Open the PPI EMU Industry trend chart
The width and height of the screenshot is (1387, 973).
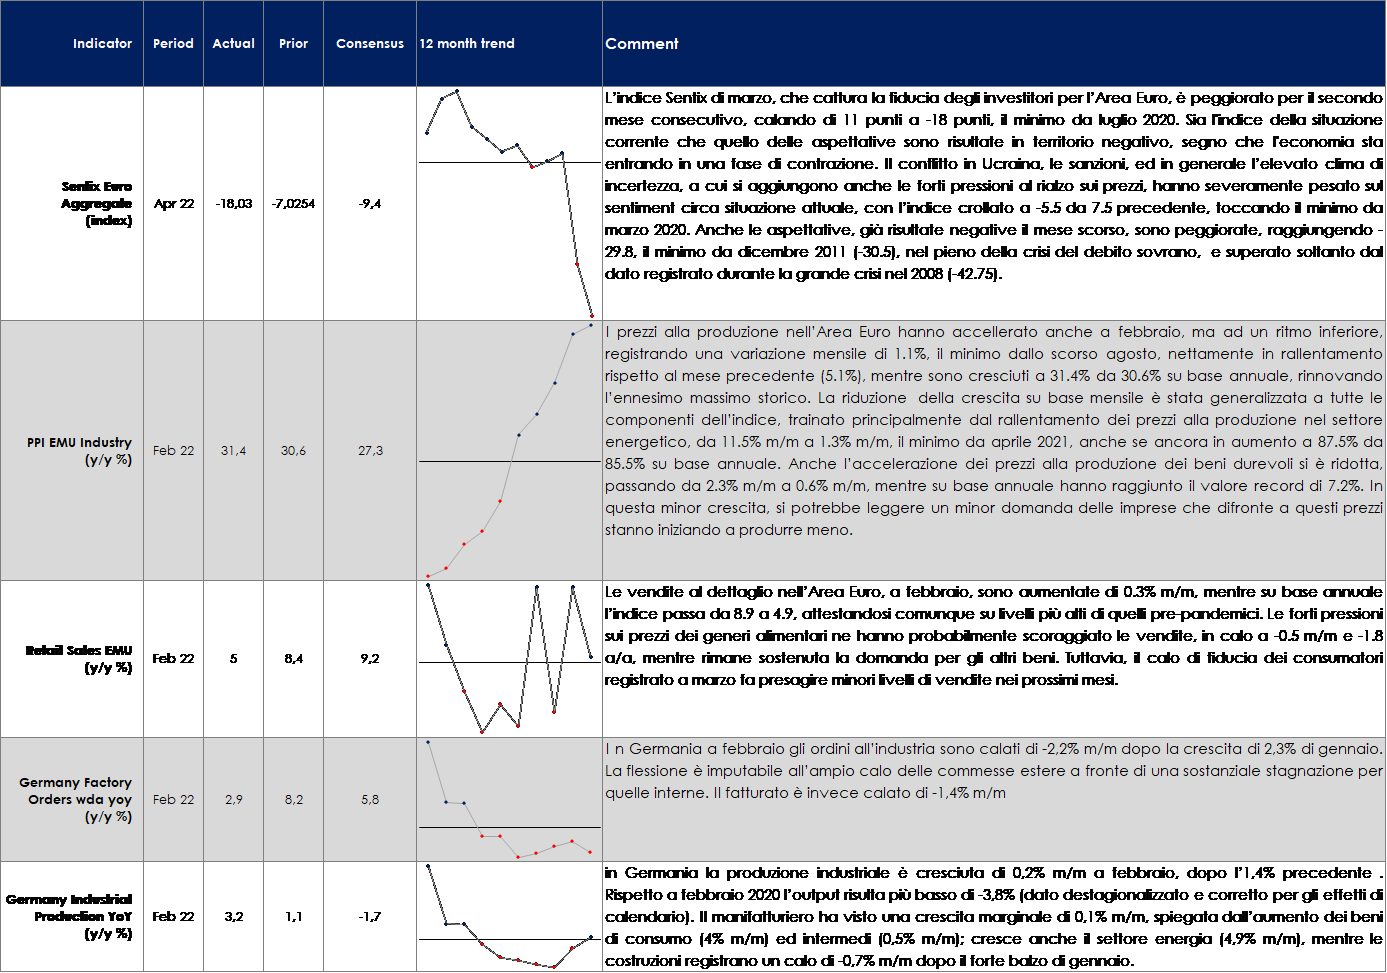pos(509,451)
